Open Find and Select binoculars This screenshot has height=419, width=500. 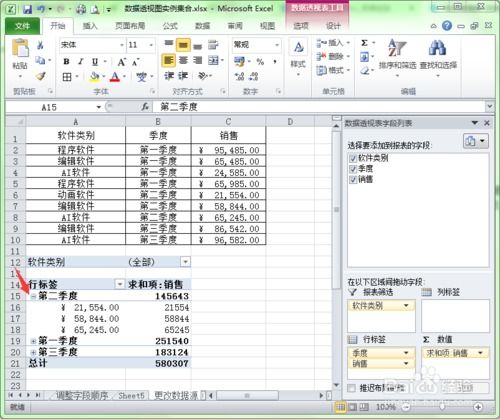[438, 57]
